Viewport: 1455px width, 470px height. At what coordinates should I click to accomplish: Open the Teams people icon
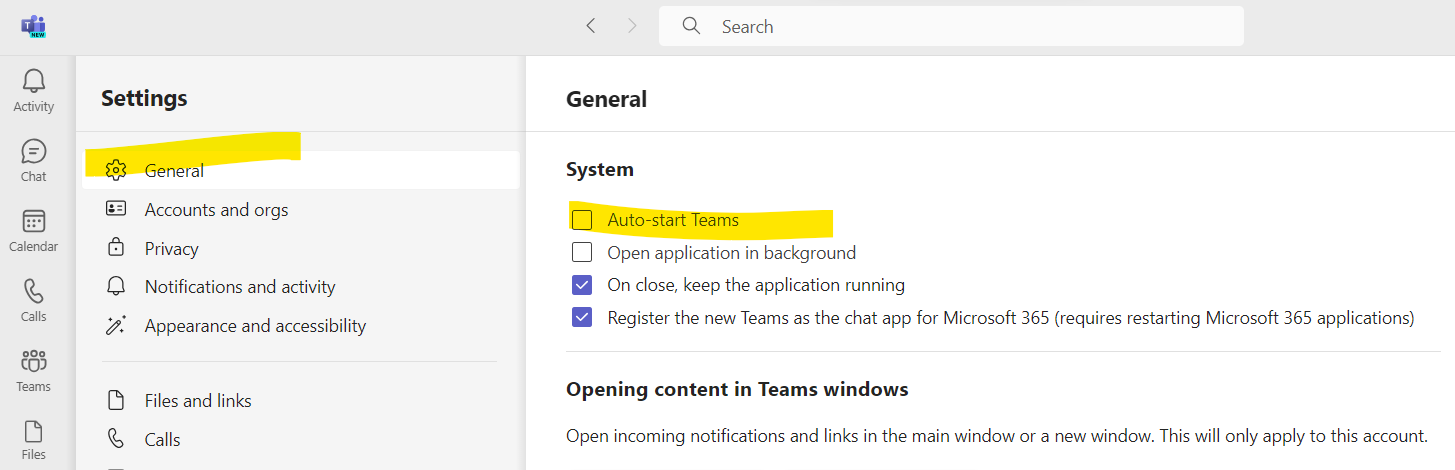[x=34, y=360]
